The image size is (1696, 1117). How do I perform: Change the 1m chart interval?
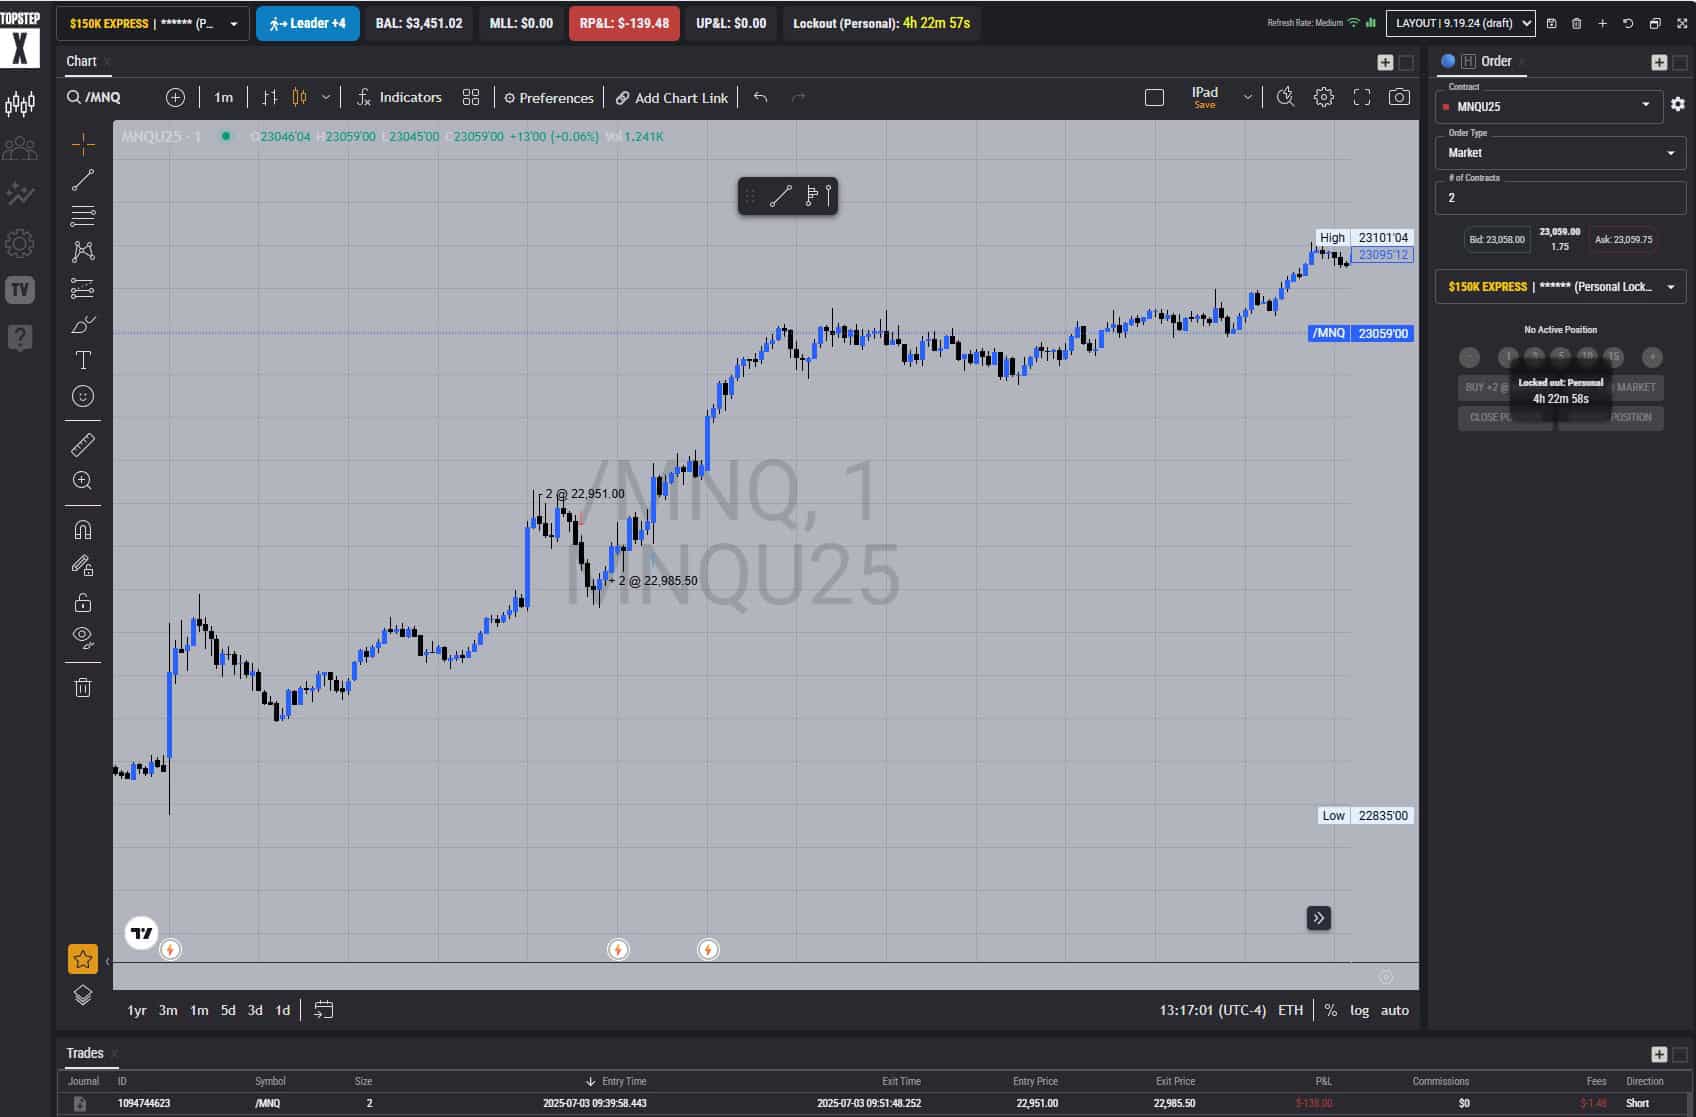223,97
